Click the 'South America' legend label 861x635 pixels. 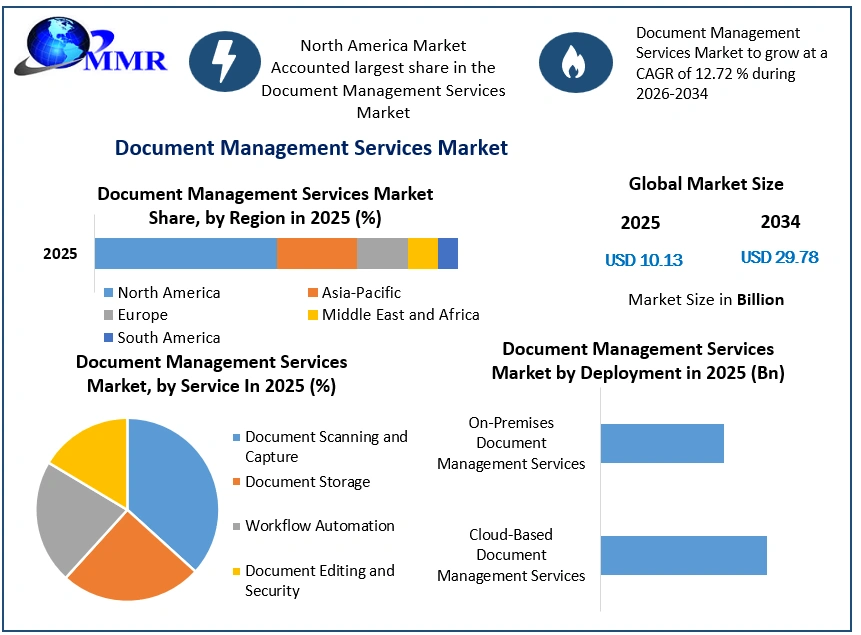coord(169,337)
